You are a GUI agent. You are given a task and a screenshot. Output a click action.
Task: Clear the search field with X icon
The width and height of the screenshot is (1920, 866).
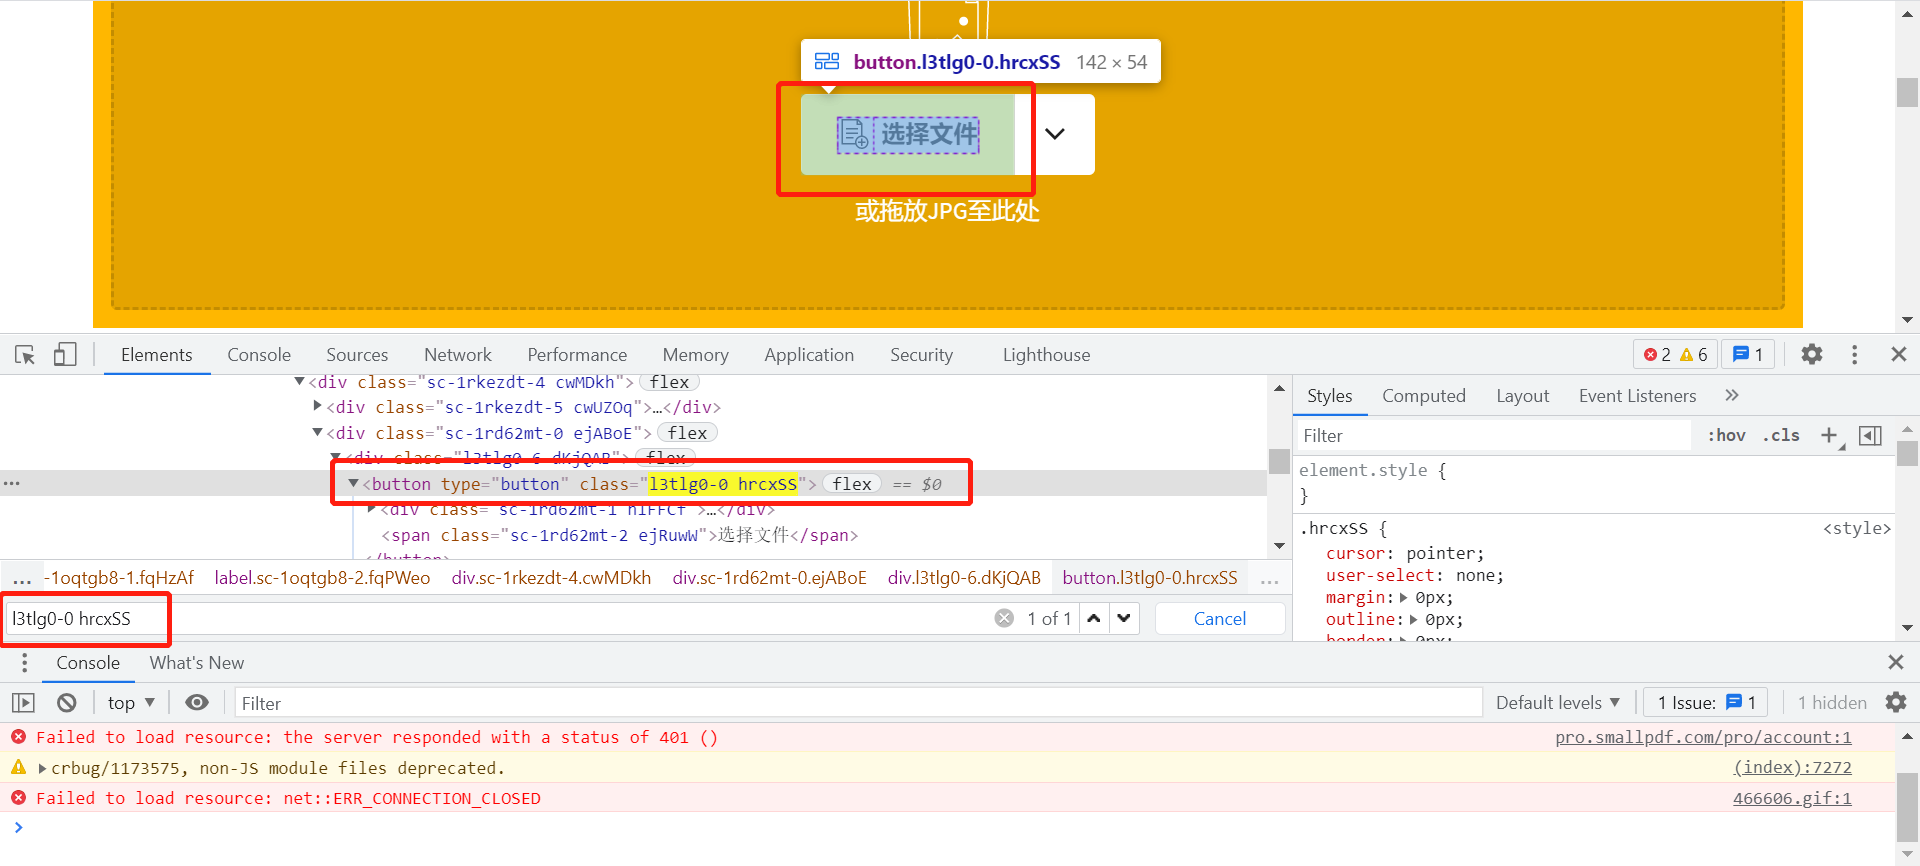tap(1004, 618)
